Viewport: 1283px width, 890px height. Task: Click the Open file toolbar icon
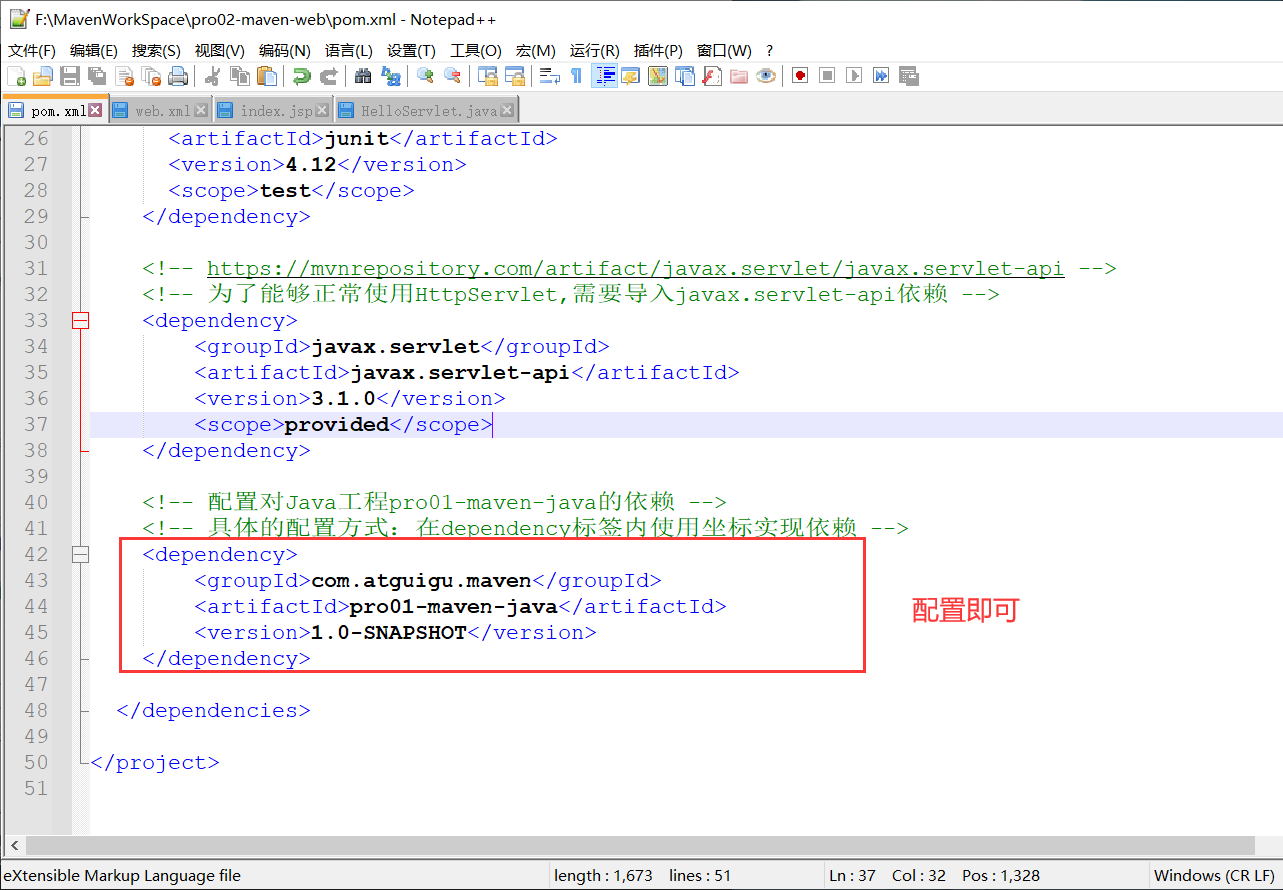[x=43, y=76]
